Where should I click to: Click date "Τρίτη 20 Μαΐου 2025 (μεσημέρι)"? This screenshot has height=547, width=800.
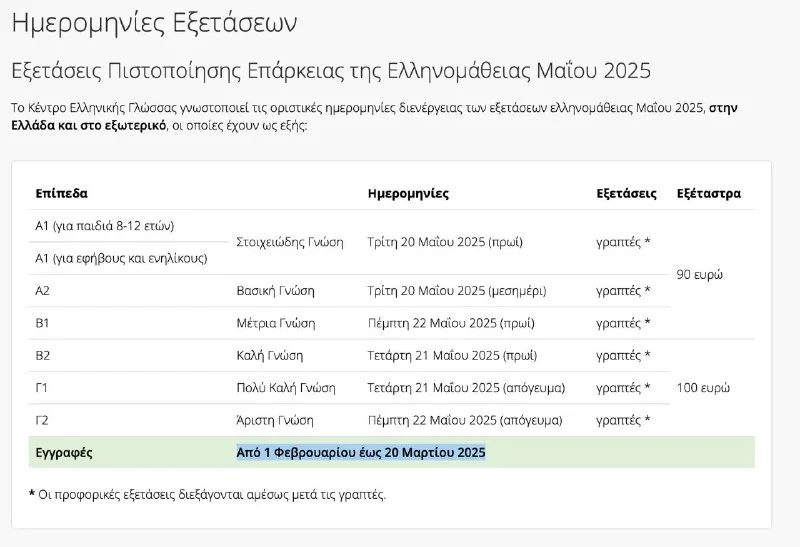[457, 291]
